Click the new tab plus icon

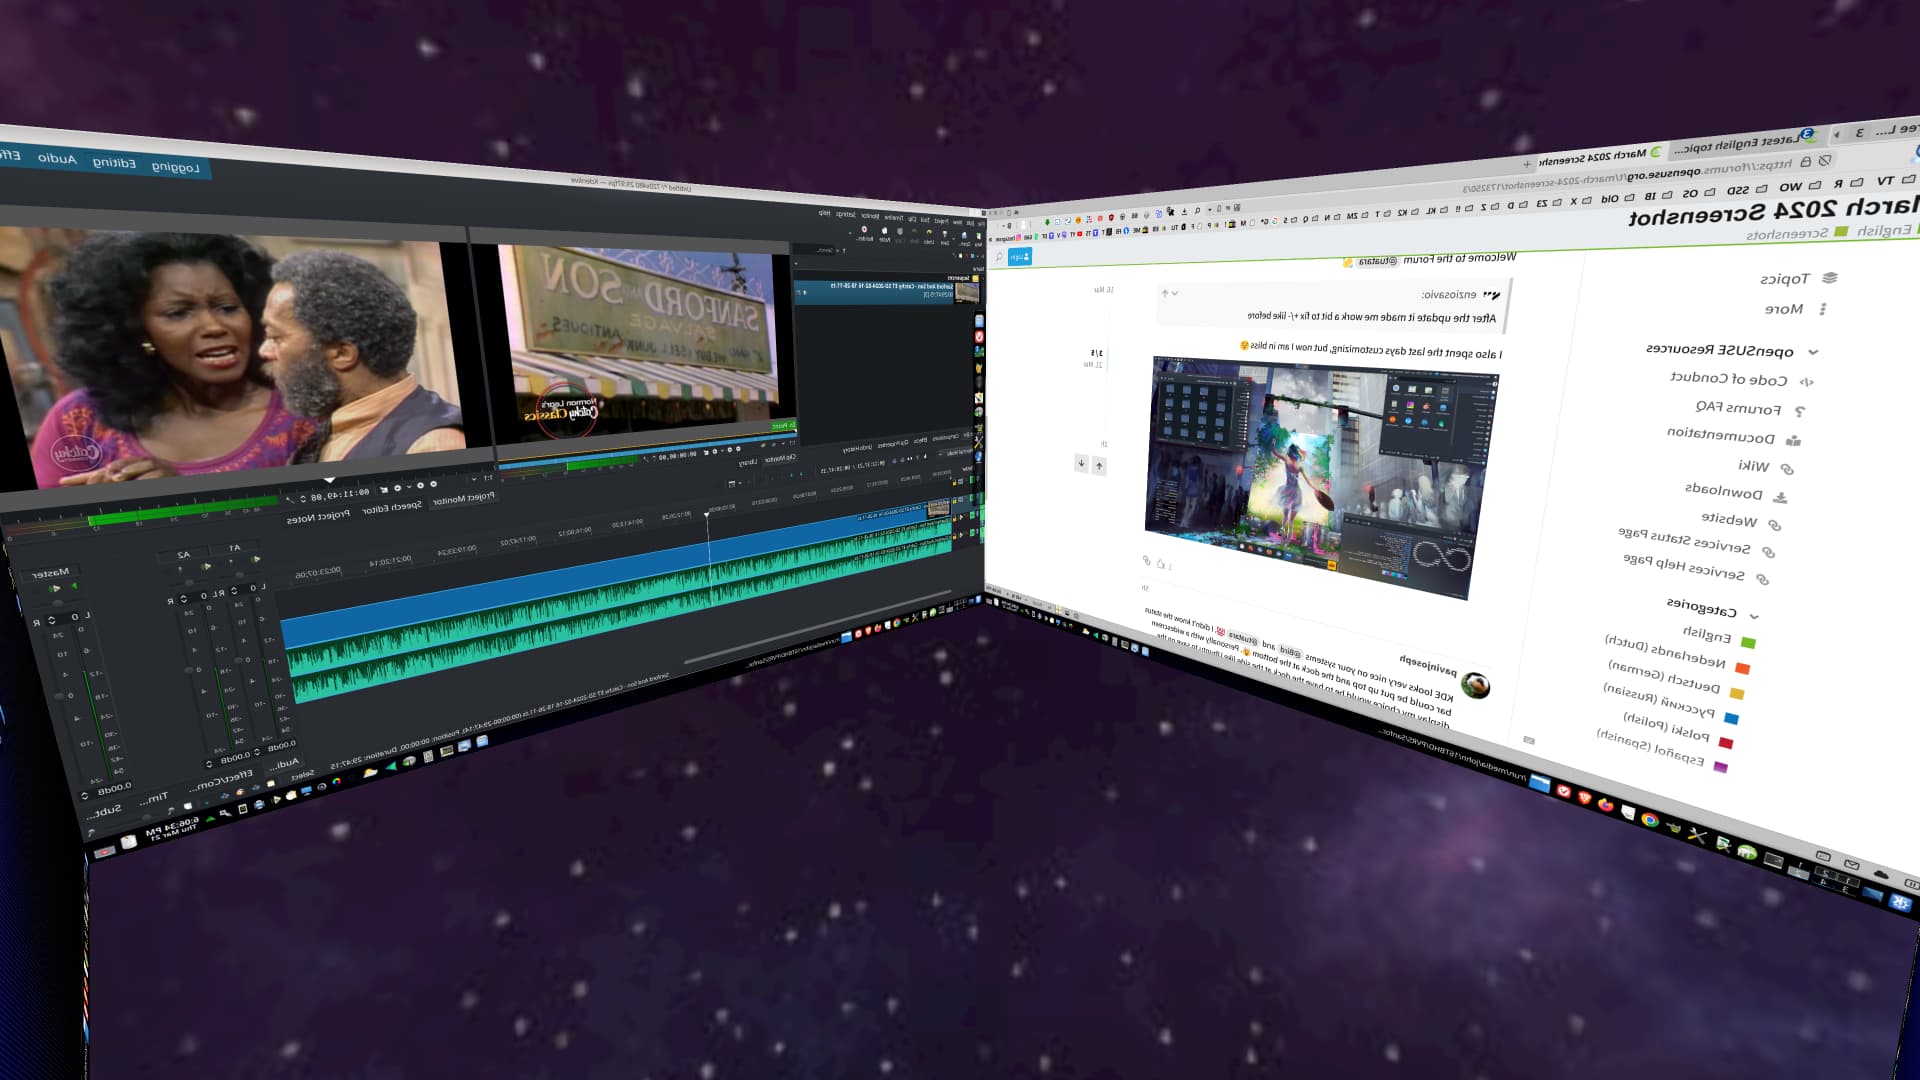(x=1527, y=164)
